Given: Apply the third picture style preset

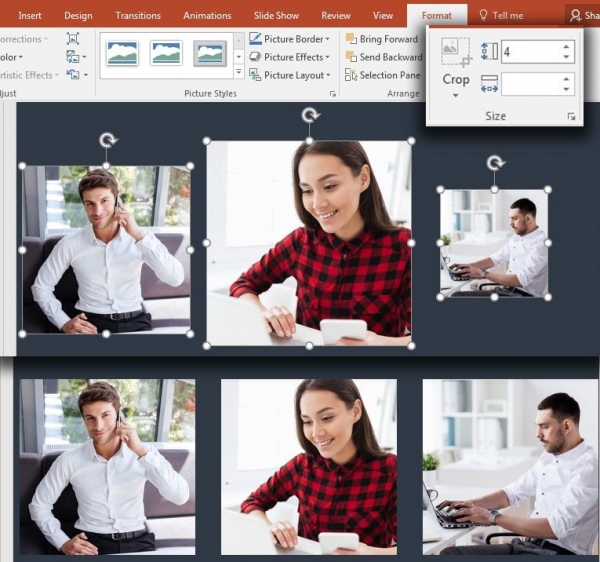Looking at the screenshot, I should (x=210, y=53).
